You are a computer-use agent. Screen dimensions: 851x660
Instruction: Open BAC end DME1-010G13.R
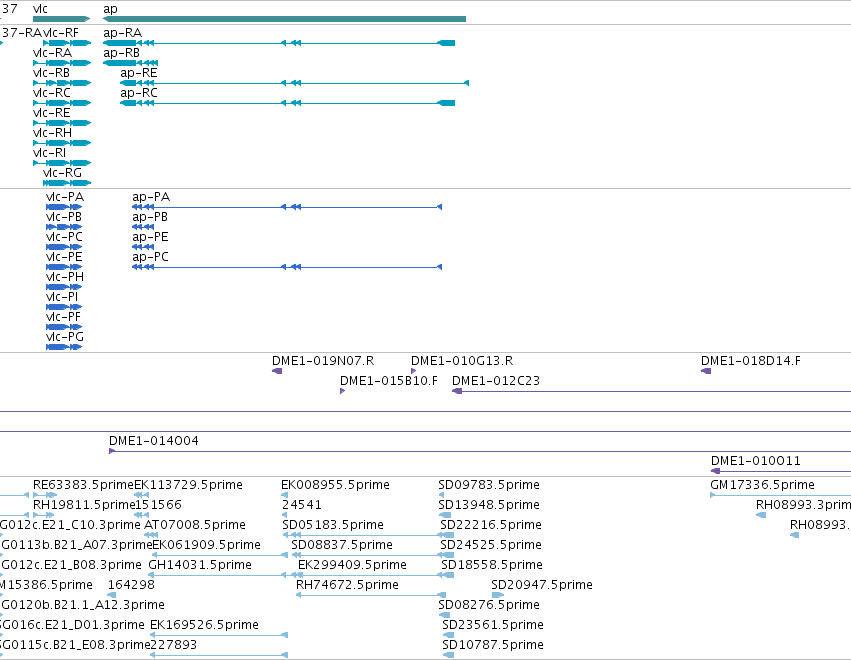[x=462, y=361]
